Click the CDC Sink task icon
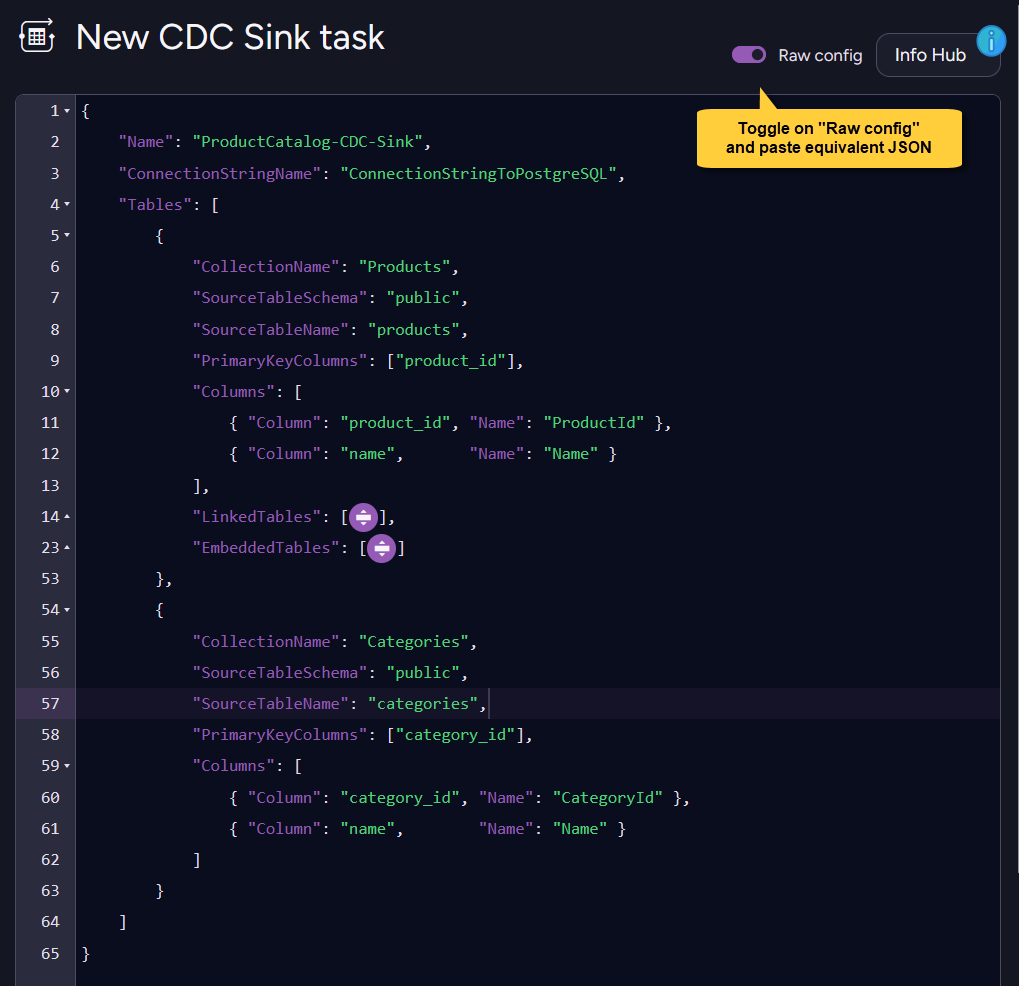This screenshot has width=1019, height=986. (x=37, y=36)
